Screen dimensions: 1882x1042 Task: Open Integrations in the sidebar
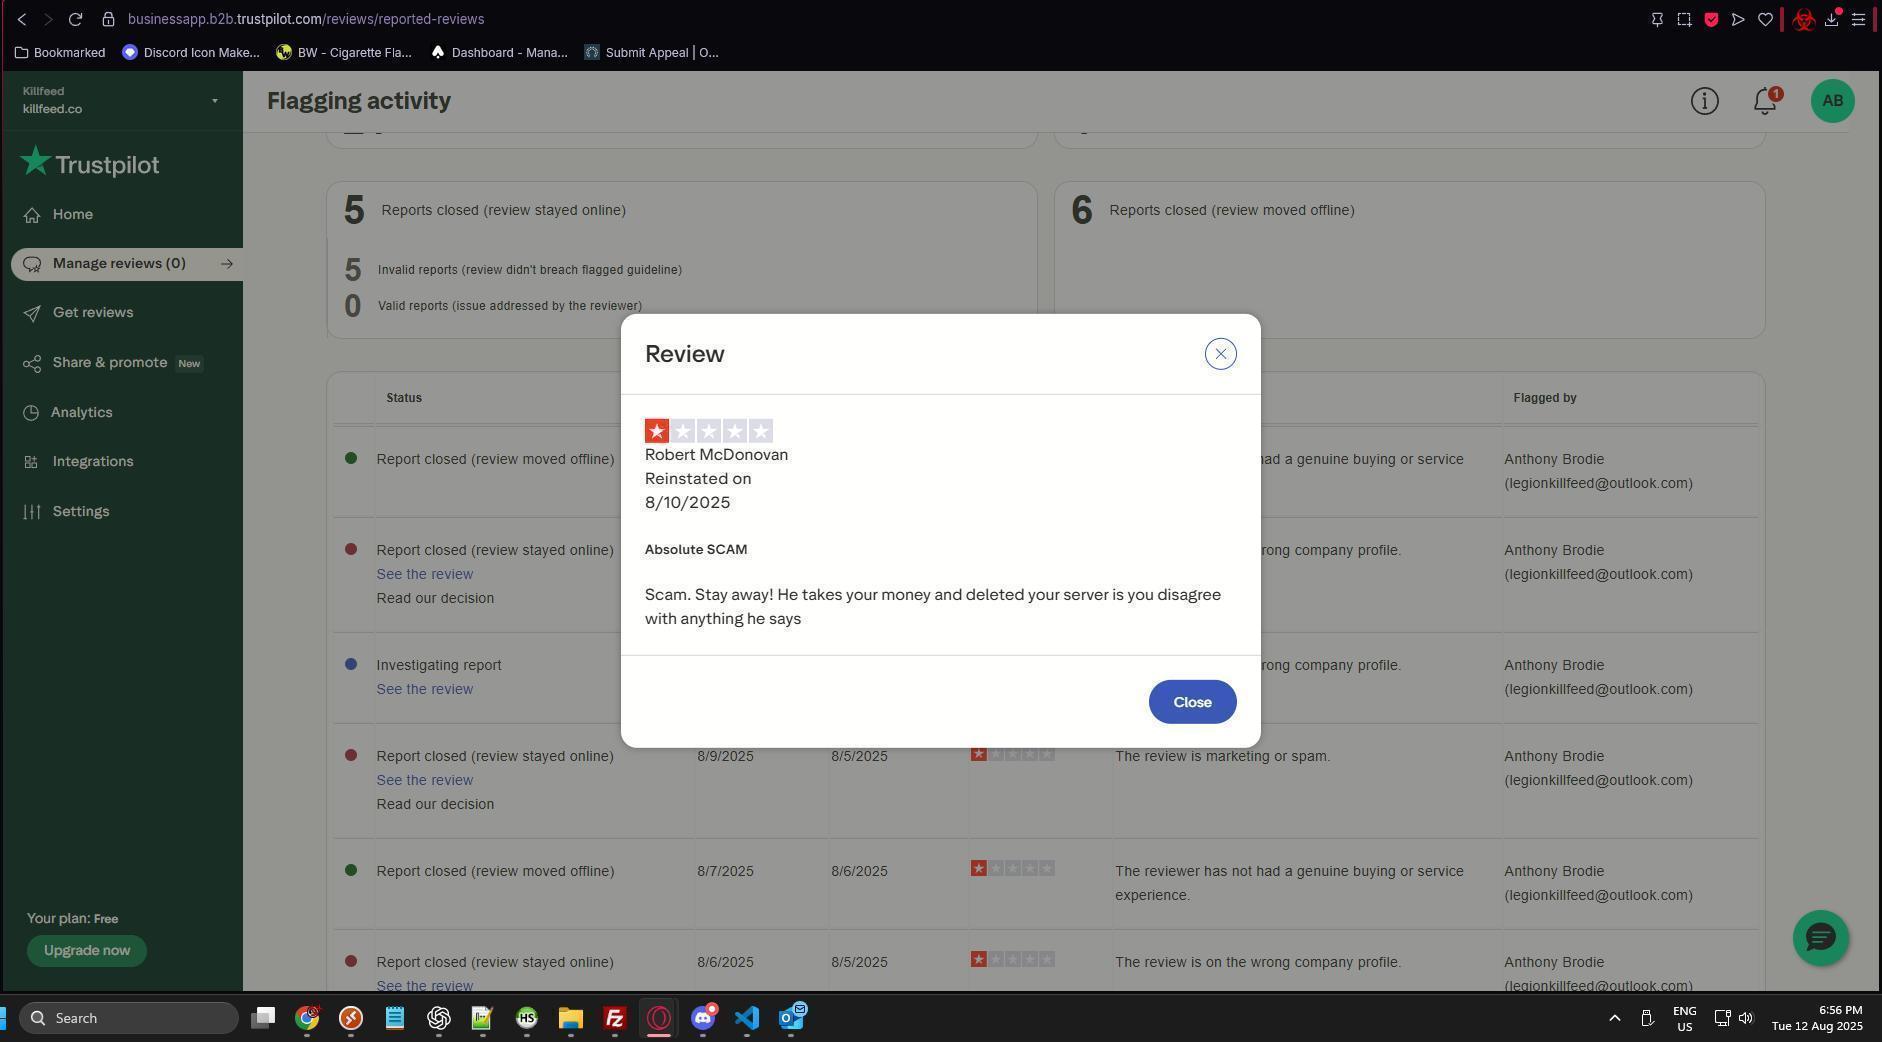pyautogui.click(x=93, y=462)
